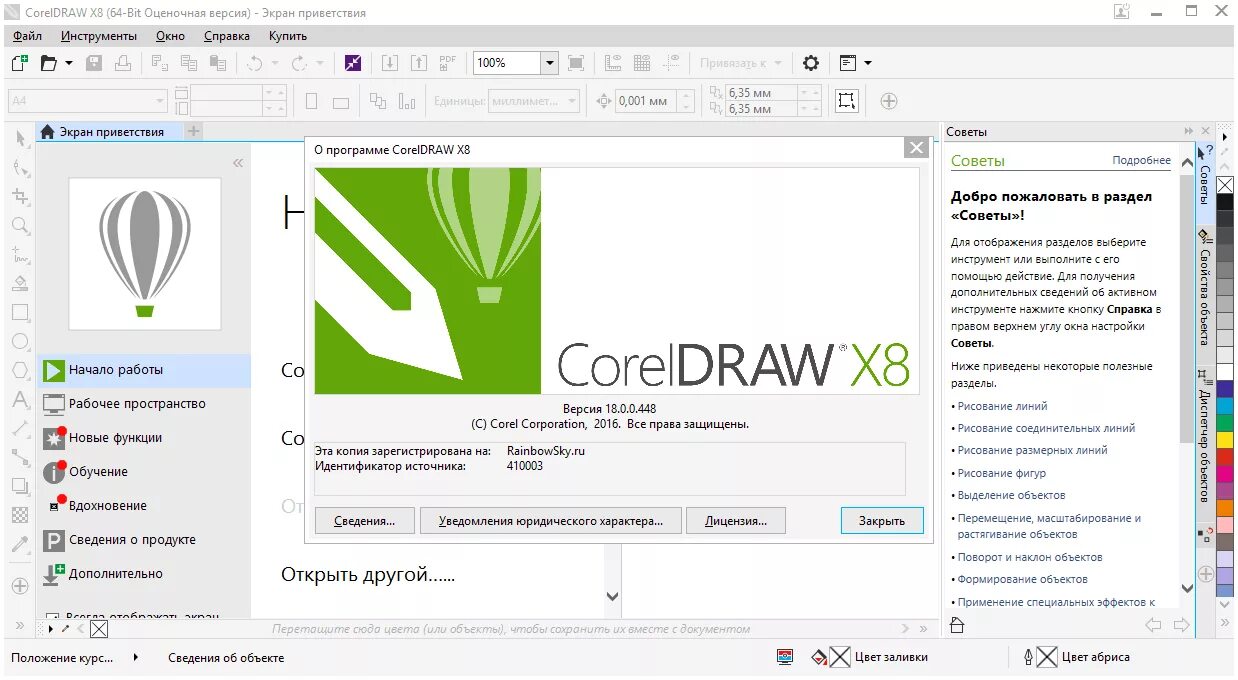
Task: Expand the cursor position (Положение курс...) arrow
Action: pos(135,657)
